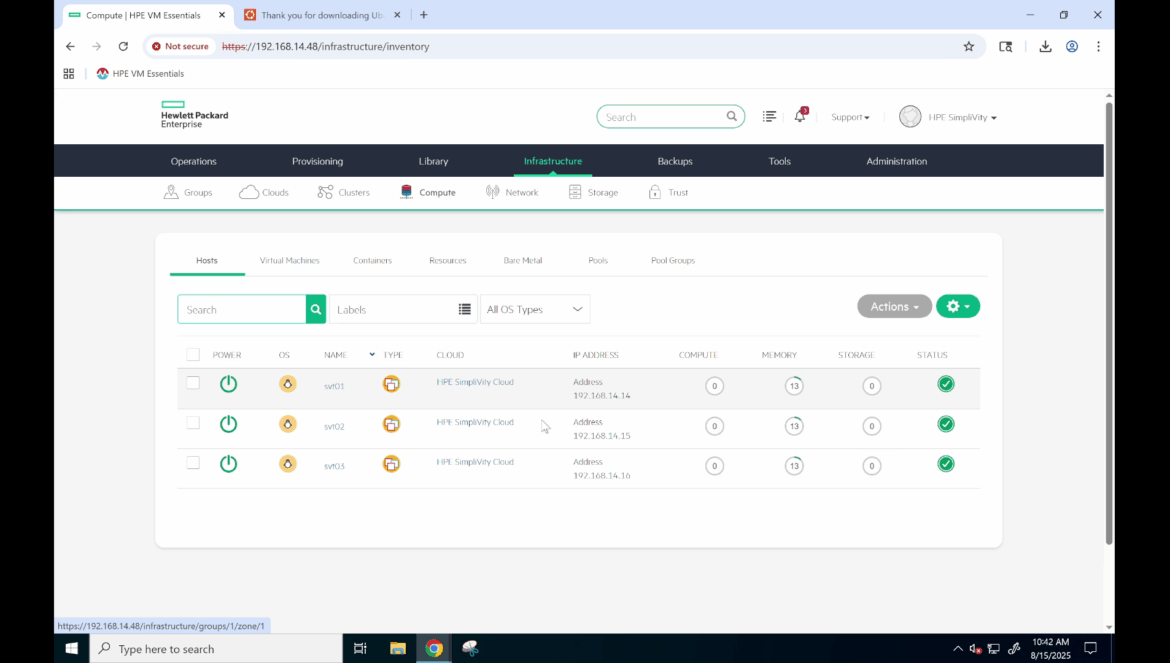Expand the All OS Types dropdown
This screenshot has width=1170, height=663.
pyautogui.click(x=535, y=310)
